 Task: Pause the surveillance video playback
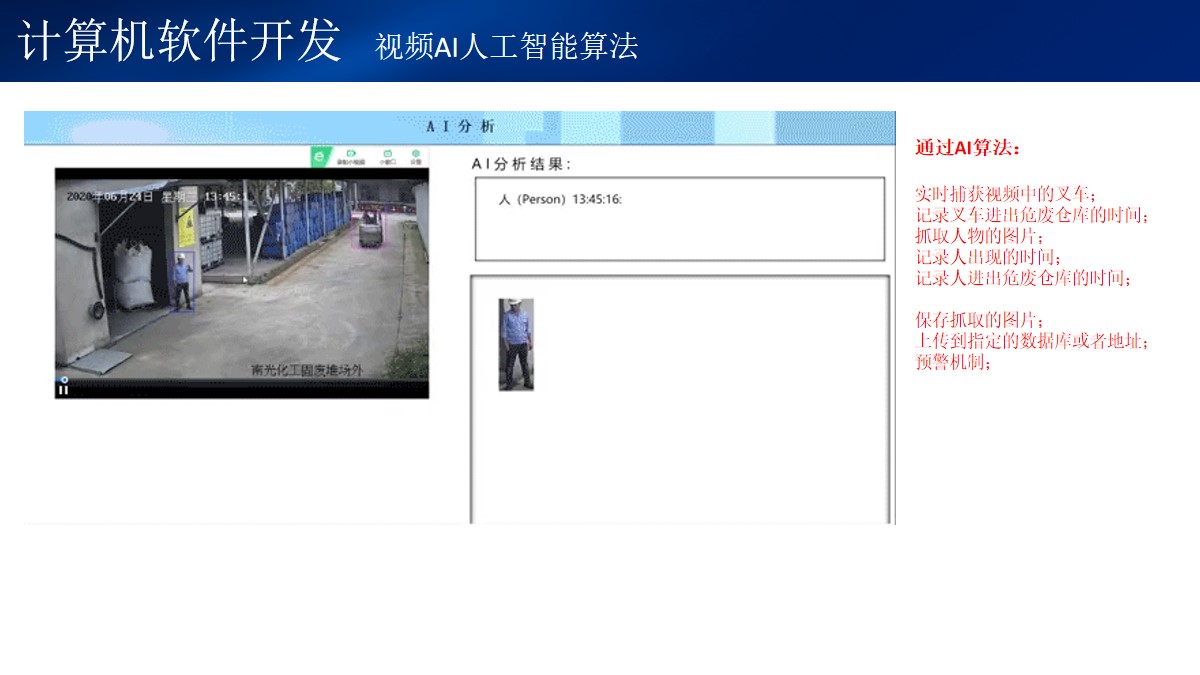(63, 390)
